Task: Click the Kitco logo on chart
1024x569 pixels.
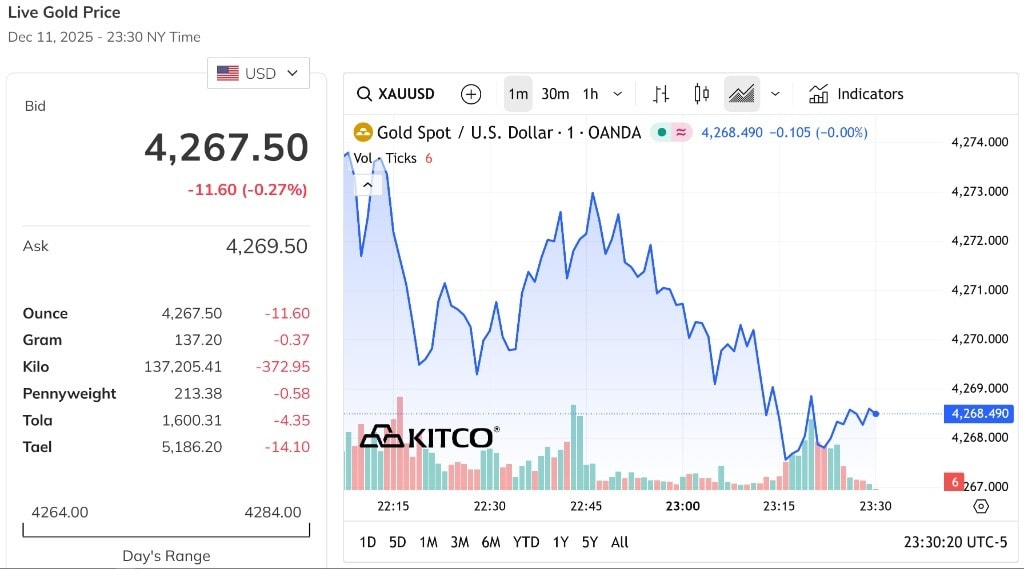Action: (x=428, y=437)
